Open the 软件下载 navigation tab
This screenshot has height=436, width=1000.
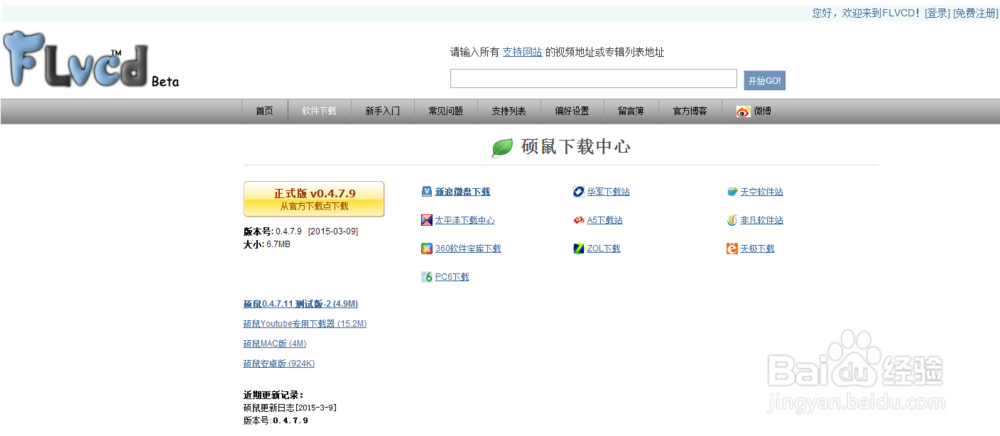pos(320,112)
